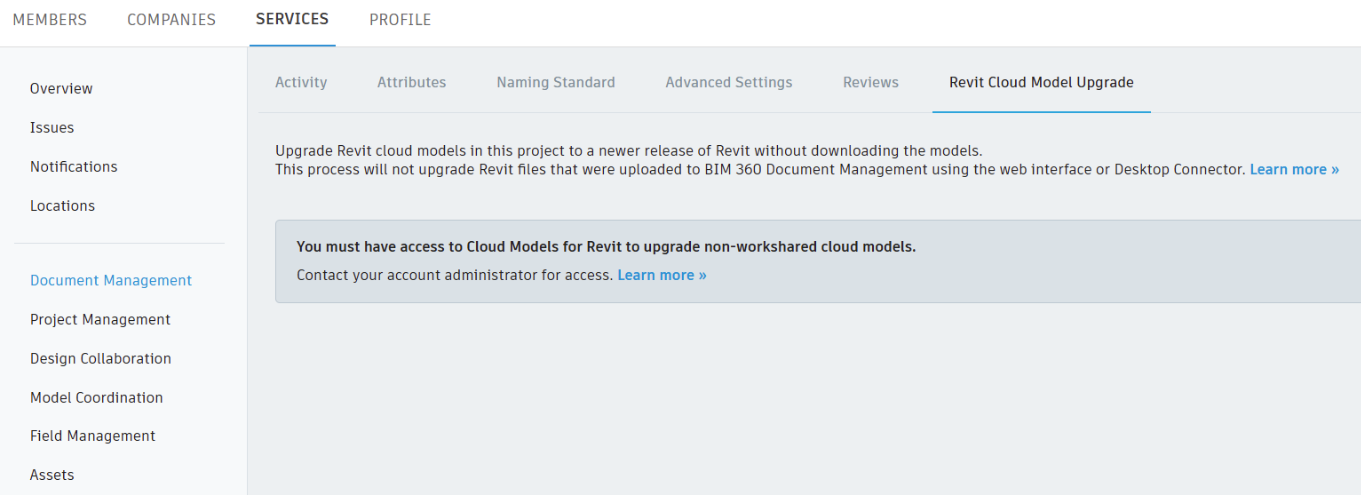Open Locations in the sidebar

click(x=62, y=206)
